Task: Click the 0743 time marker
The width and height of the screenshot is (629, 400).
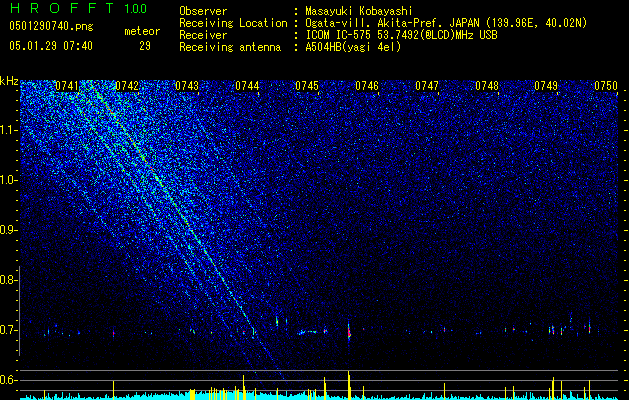Action: [187, 86]
